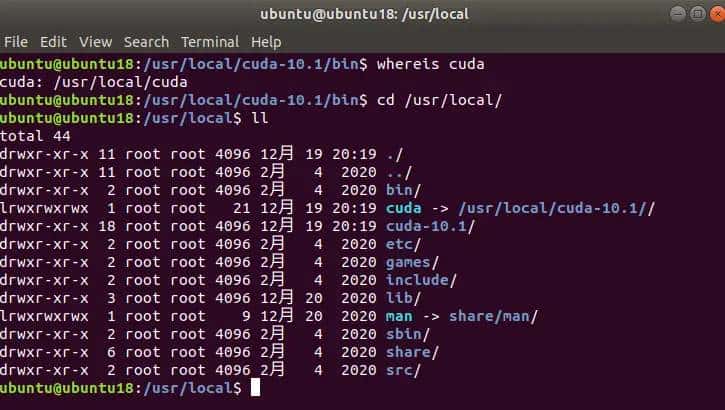Screen dimensions: 725x410
Task: Click the 'whereis cuda' command text
Action: point(430,64)
